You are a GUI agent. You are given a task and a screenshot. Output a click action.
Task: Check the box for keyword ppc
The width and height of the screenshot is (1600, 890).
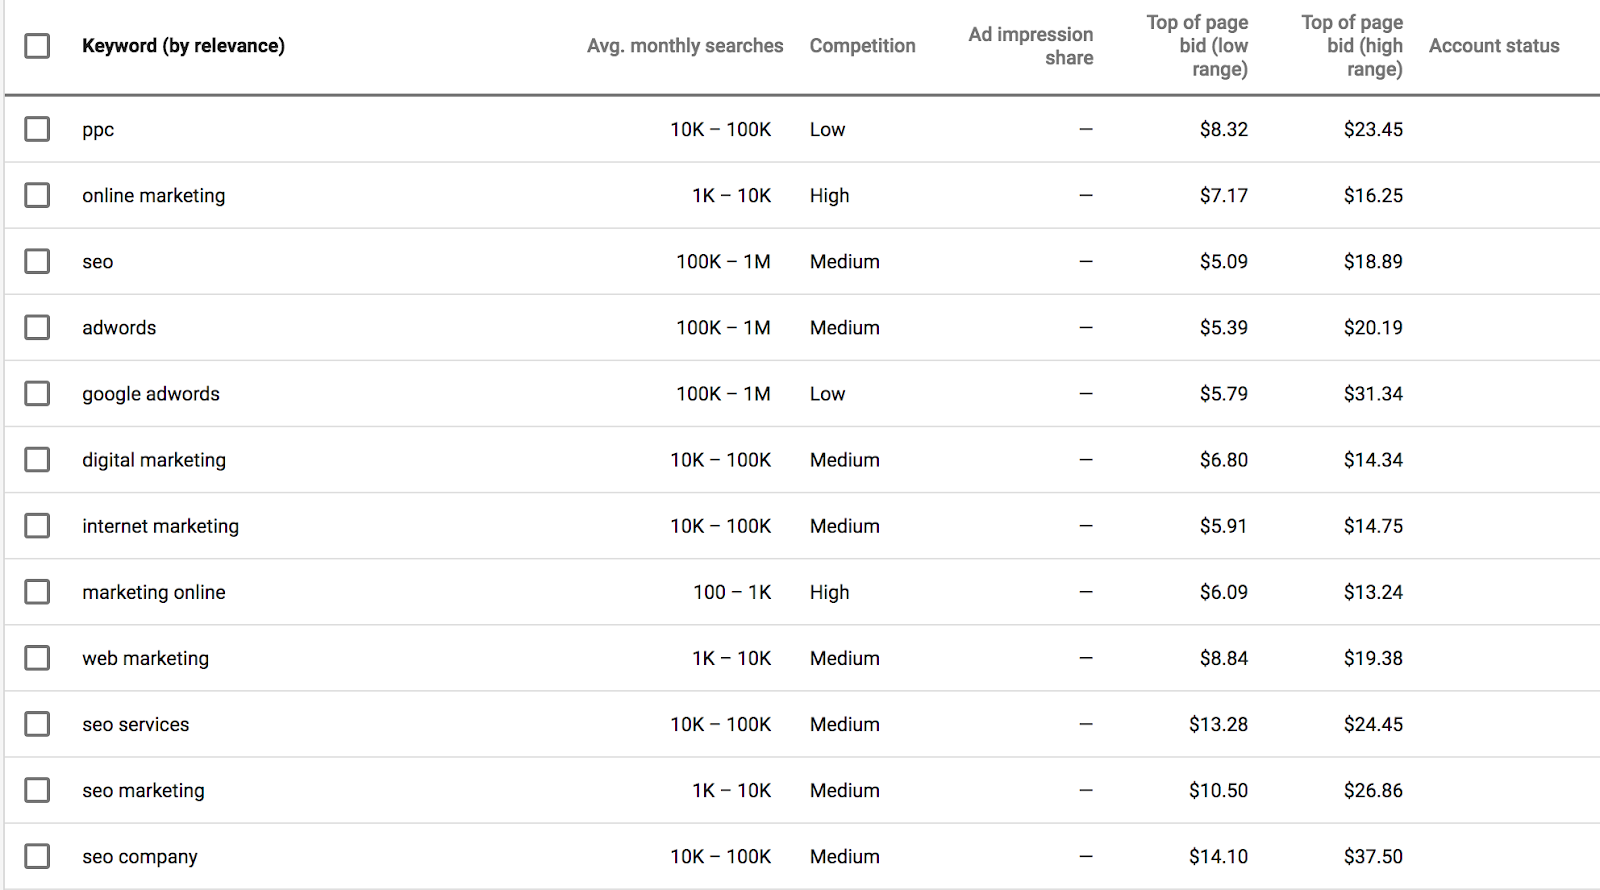click(x=37, y=129)
